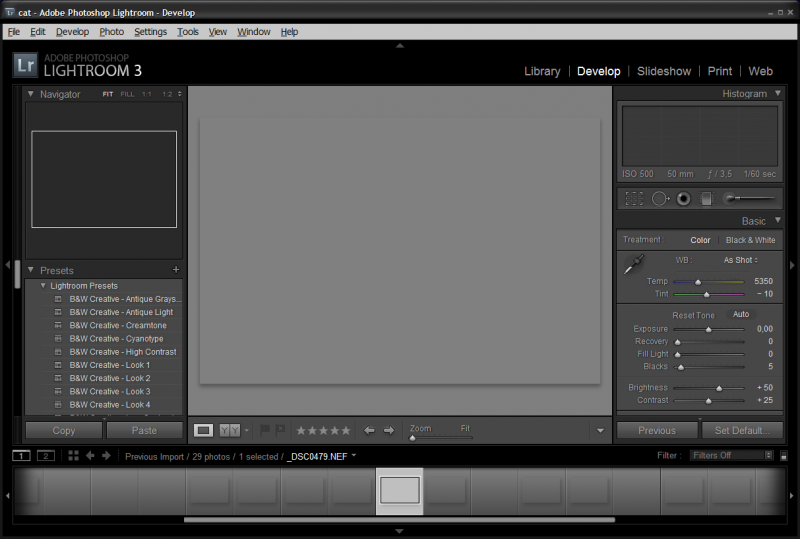
Task: Flag photo as rejected
Action: coord(280,430)
